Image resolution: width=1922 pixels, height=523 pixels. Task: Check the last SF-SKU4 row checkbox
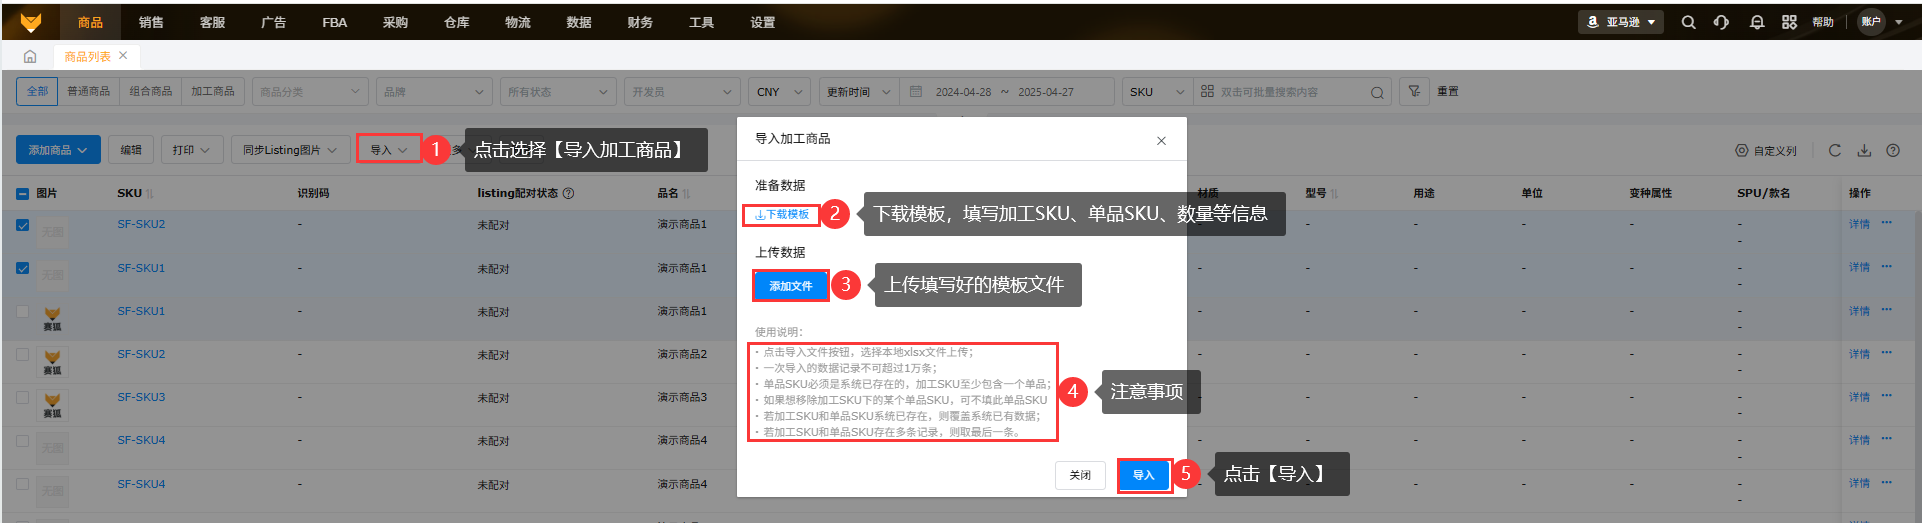(23, 484)
